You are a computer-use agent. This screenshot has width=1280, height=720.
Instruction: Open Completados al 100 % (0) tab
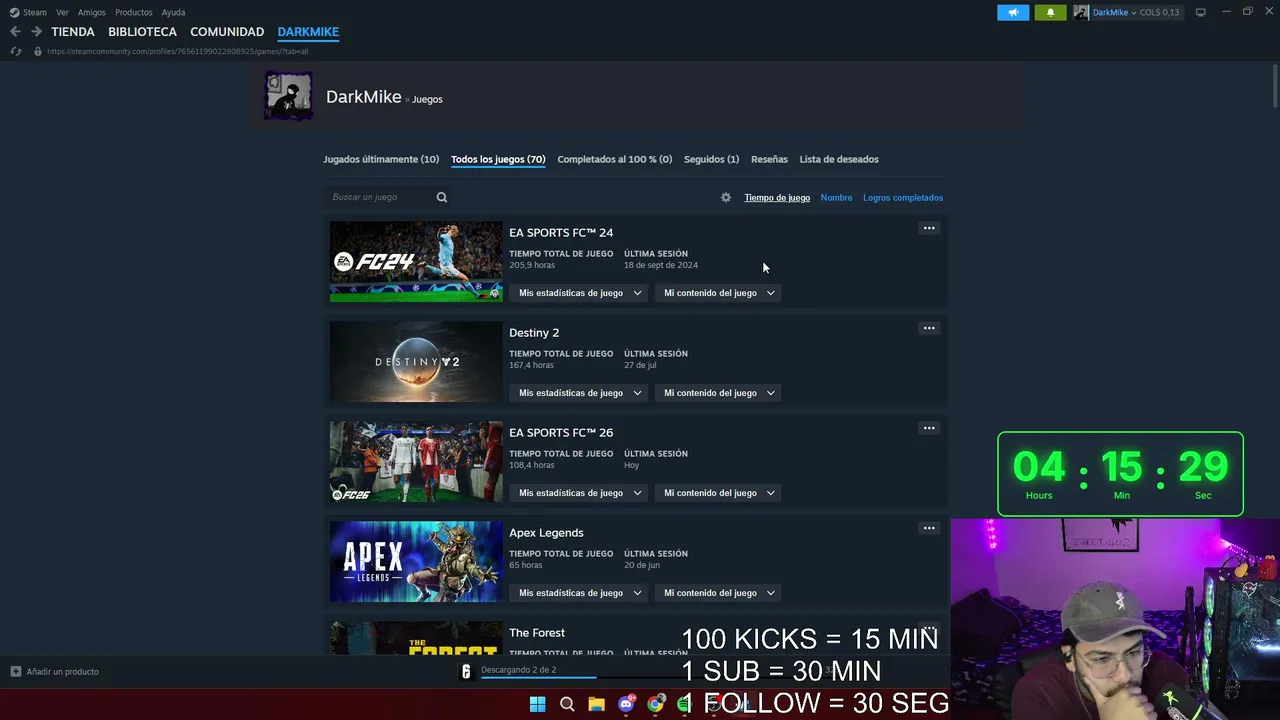[x=615, y=159]
